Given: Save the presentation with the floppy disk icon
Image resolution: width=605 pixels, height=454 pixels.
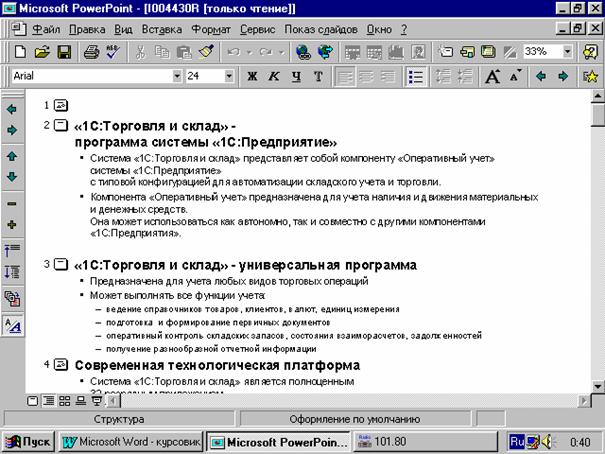Looking at the screenshot, I should point(64,51).
